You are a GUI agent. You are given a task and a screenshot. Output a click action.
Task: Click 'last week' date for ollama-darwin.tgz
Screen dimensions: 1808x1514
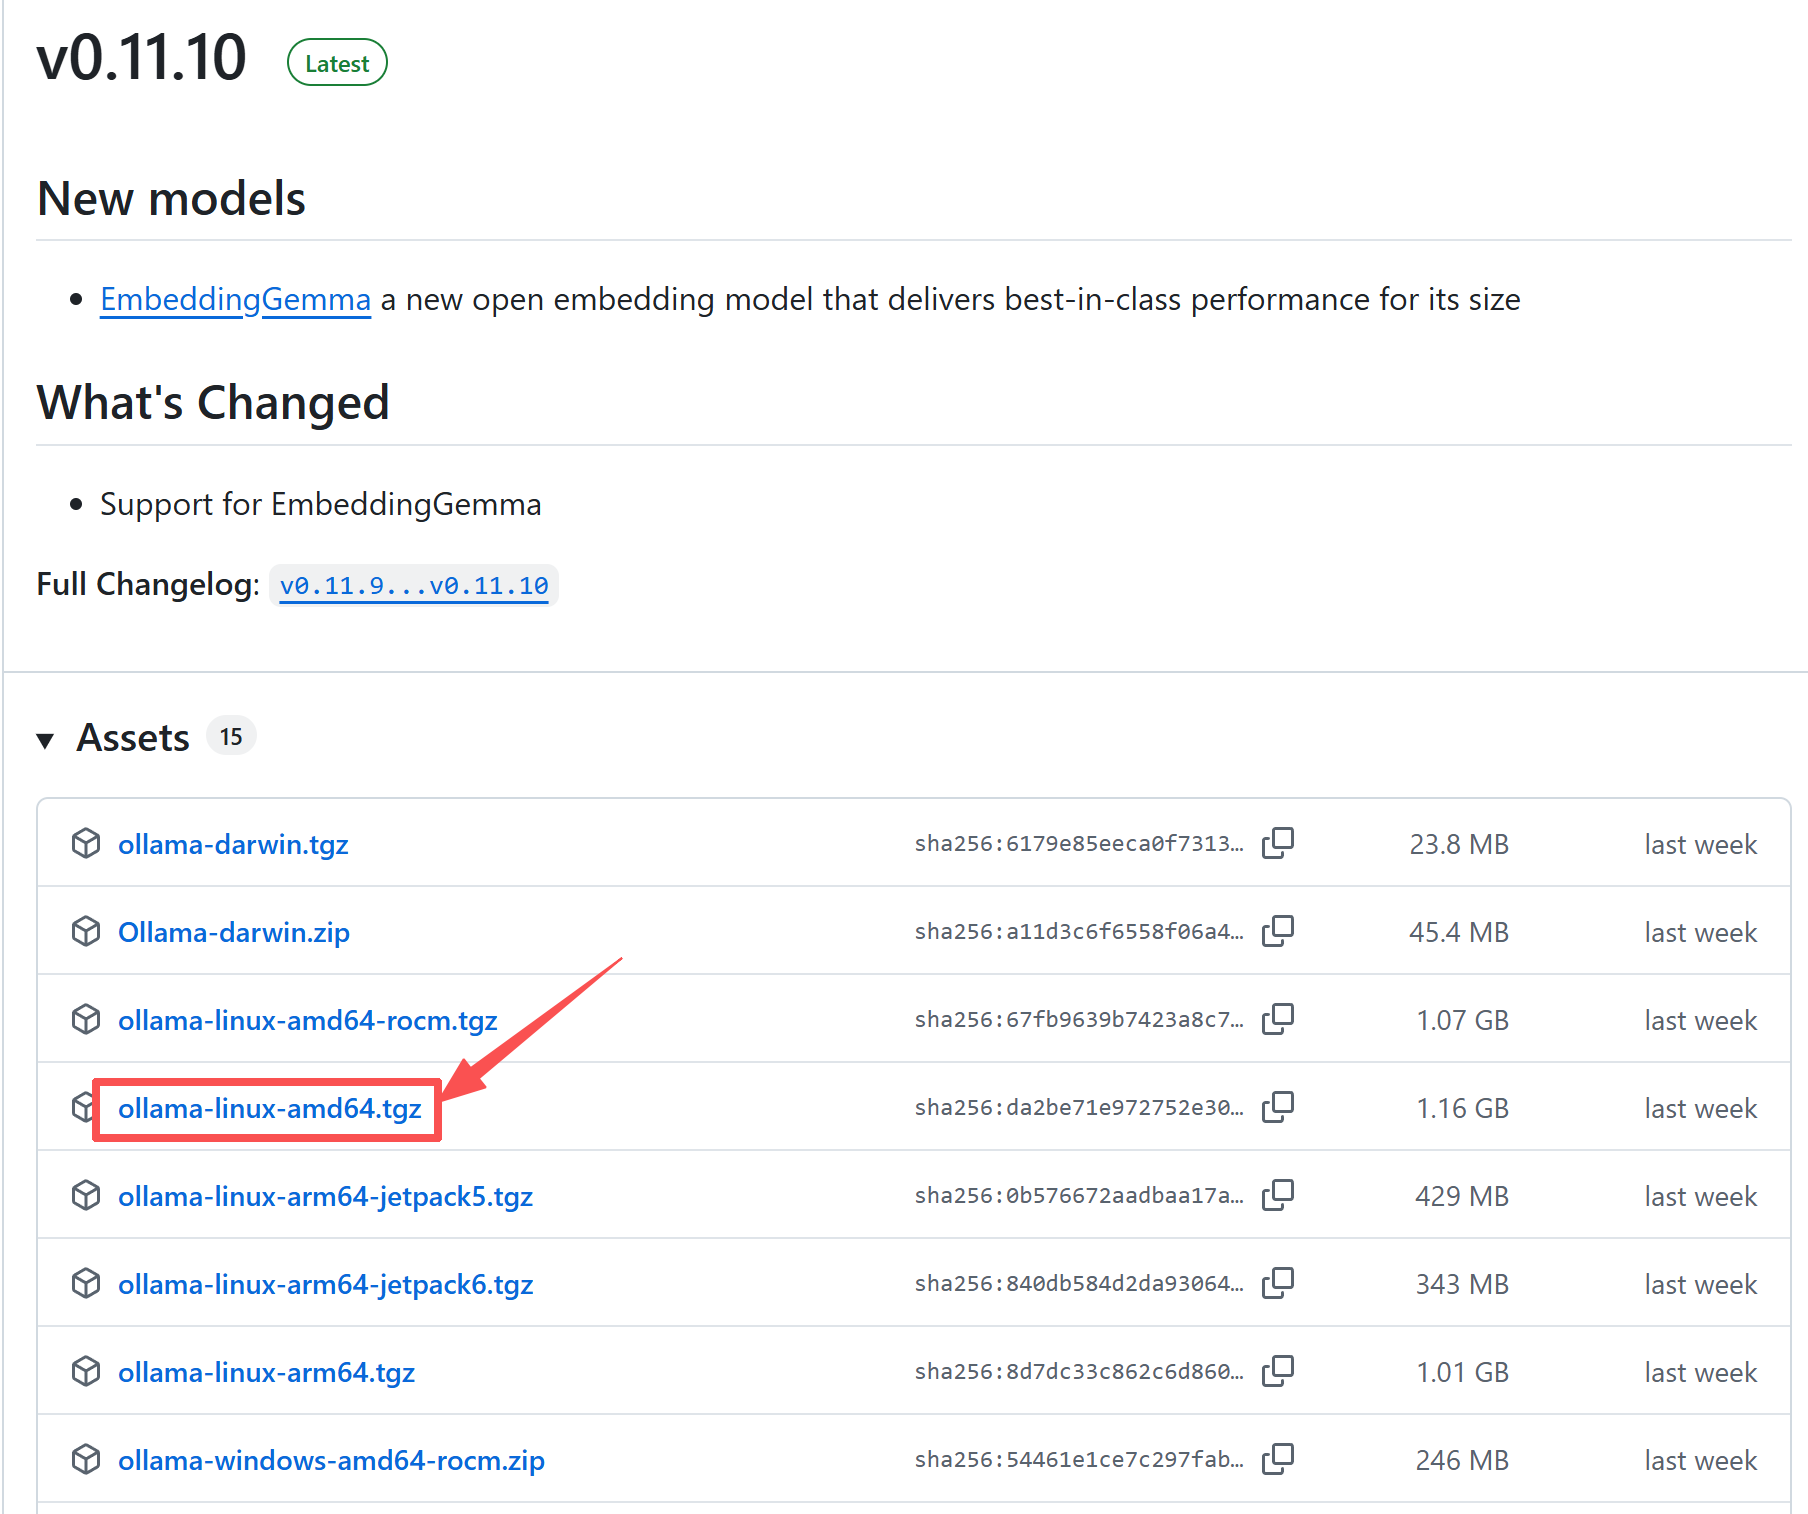point(1700,844)
